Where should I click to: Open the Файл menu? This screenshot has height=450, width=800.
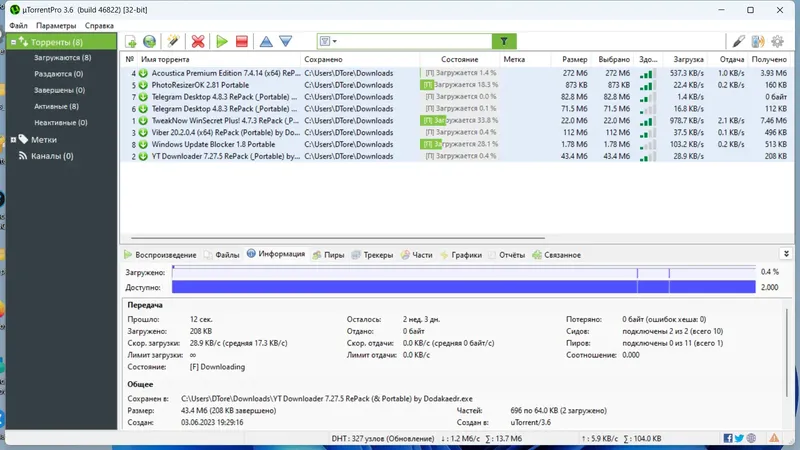[18, 26]
